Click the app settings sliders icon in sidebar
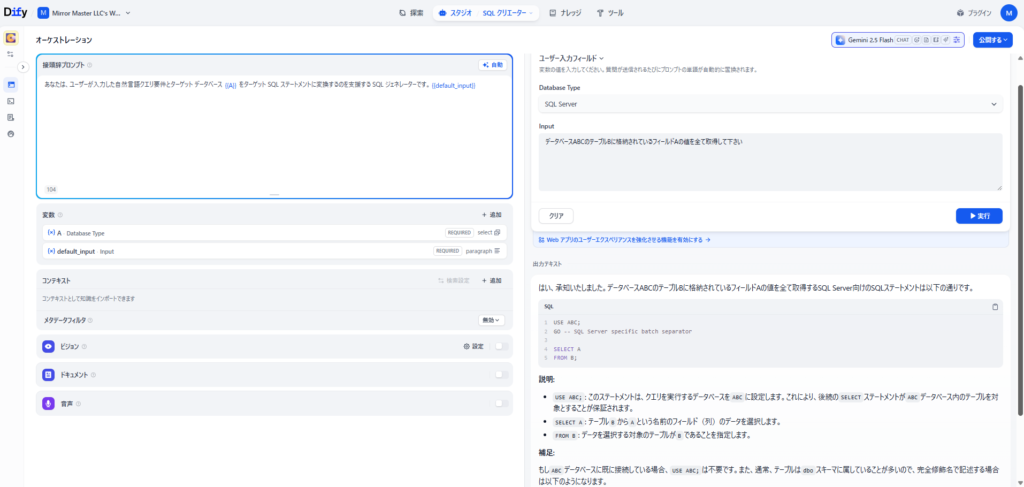Screen dimensions: 1024x487 (x=10, y=54)
